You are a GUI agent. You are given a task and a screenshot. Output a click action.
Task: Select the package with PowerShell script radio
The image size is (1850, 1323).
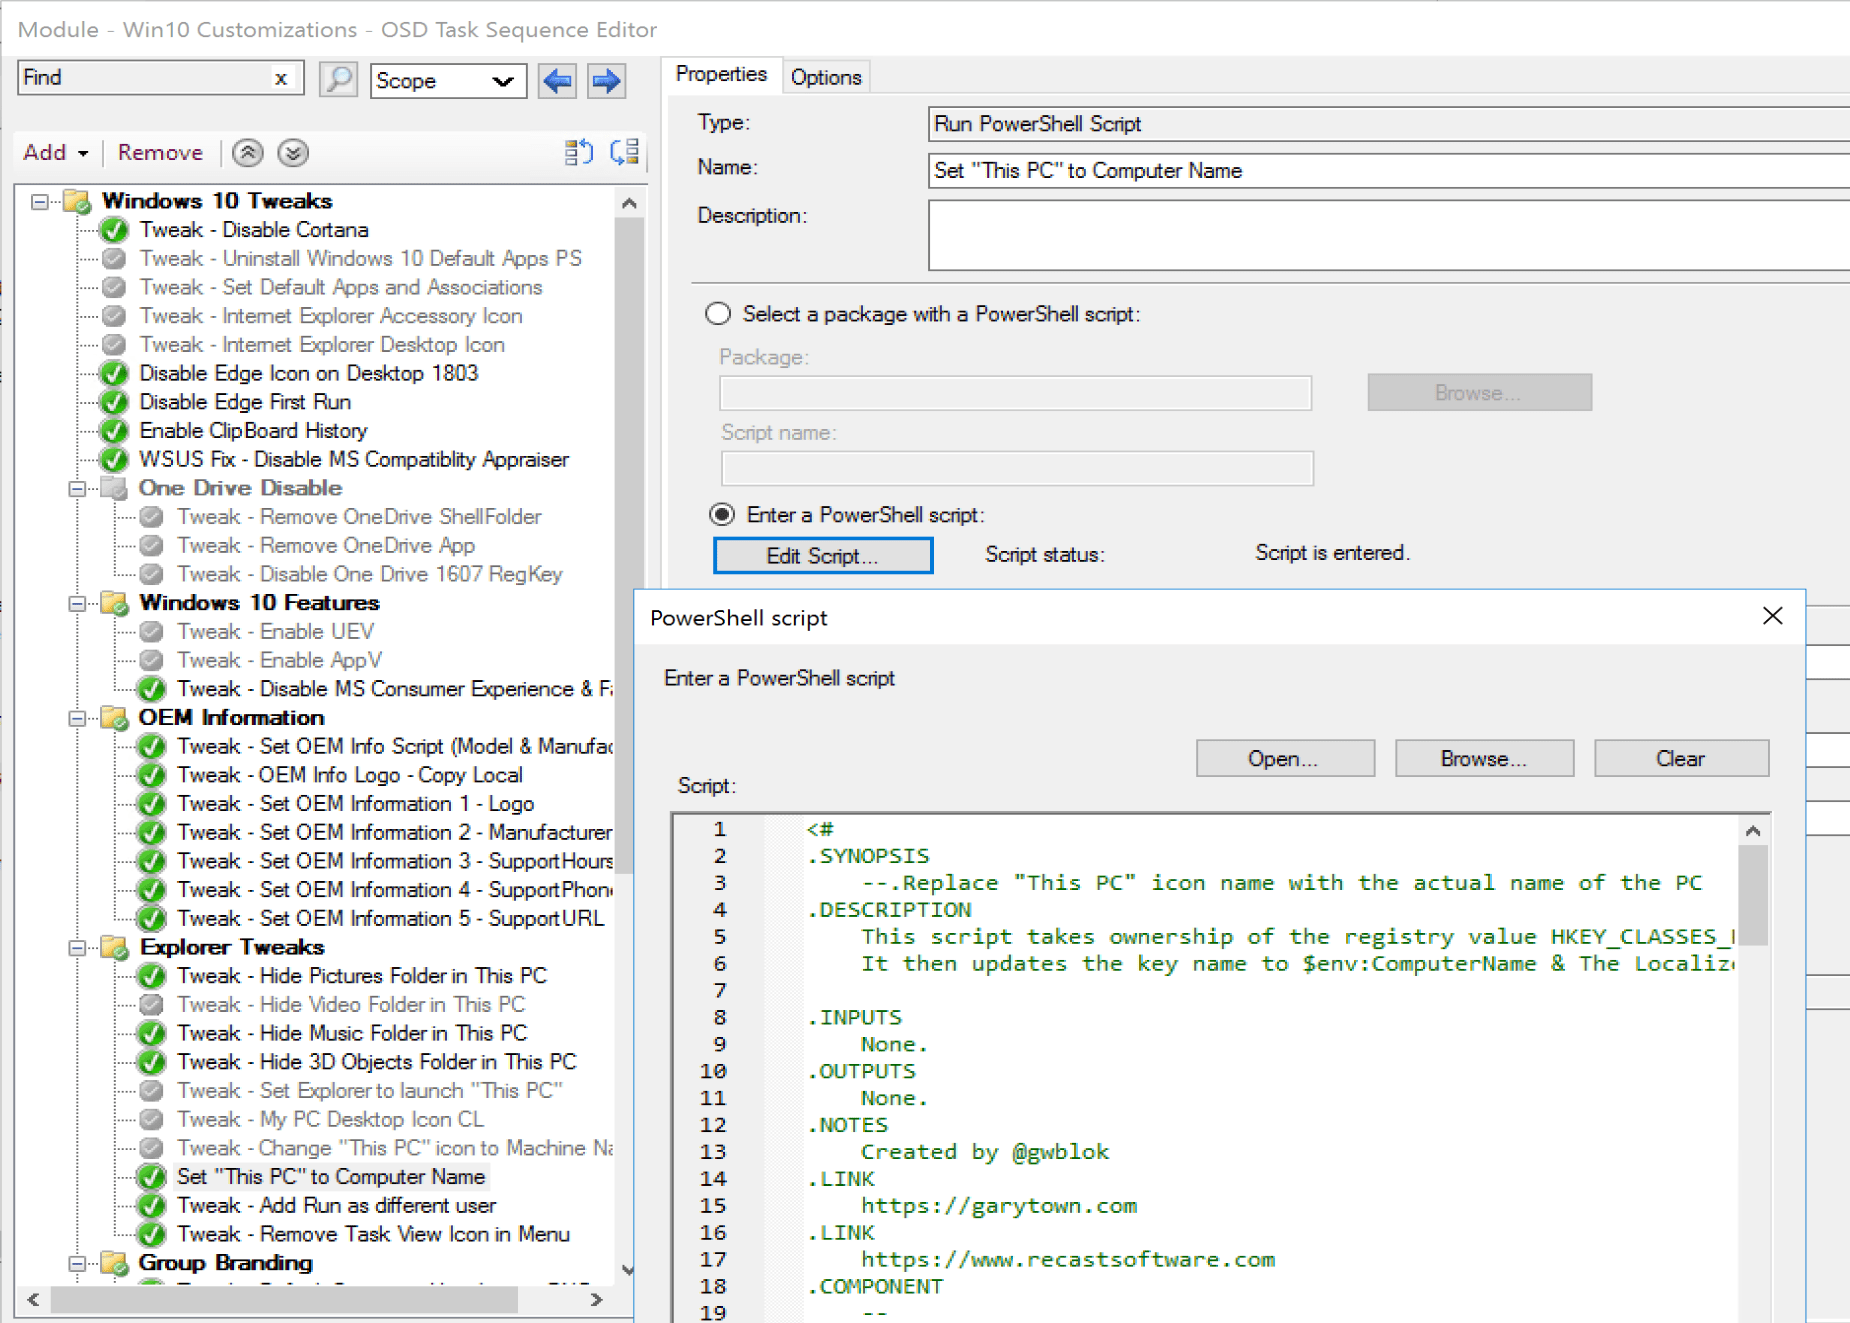(x=718, y=314)
